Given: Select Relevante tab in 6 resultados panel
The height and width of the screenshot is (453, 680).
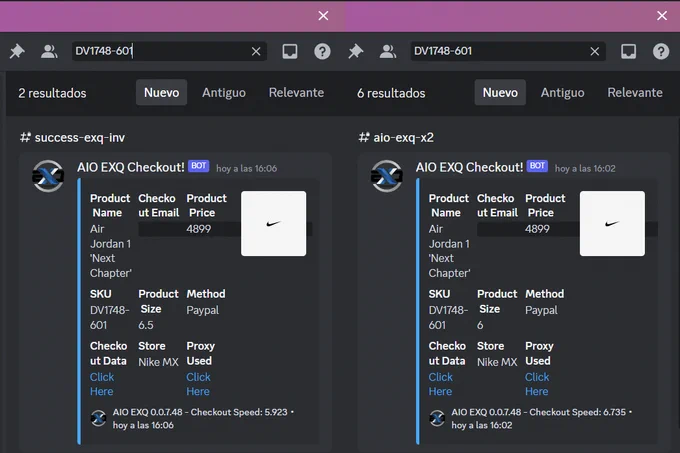Looking at the screenshot, I should click(x=635, y=92).
